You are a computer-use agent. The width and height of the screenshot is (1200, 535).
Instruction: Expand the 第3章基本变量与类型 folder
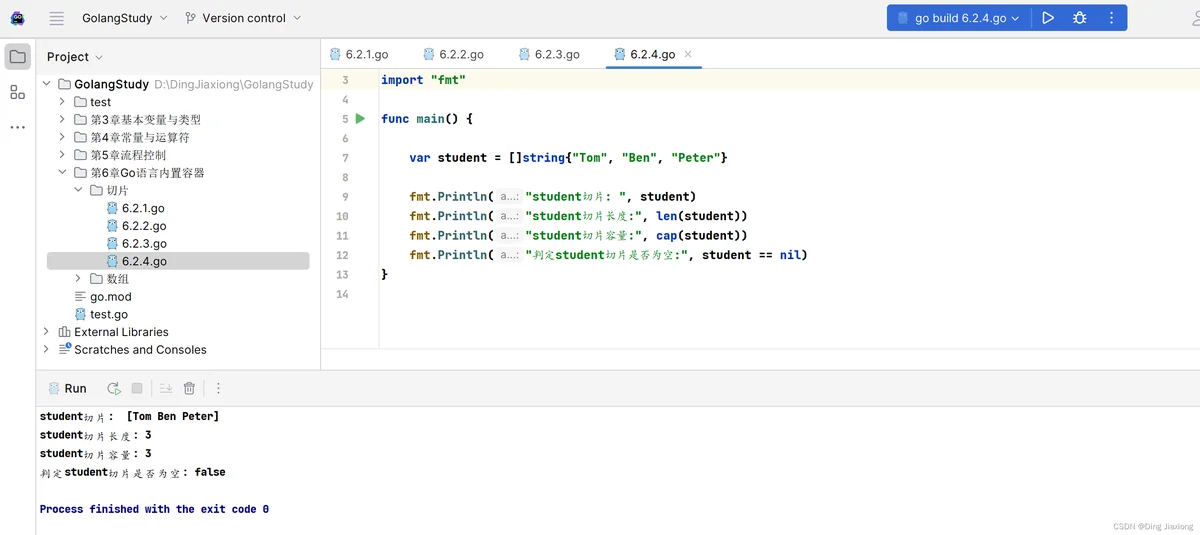point(62,120)
